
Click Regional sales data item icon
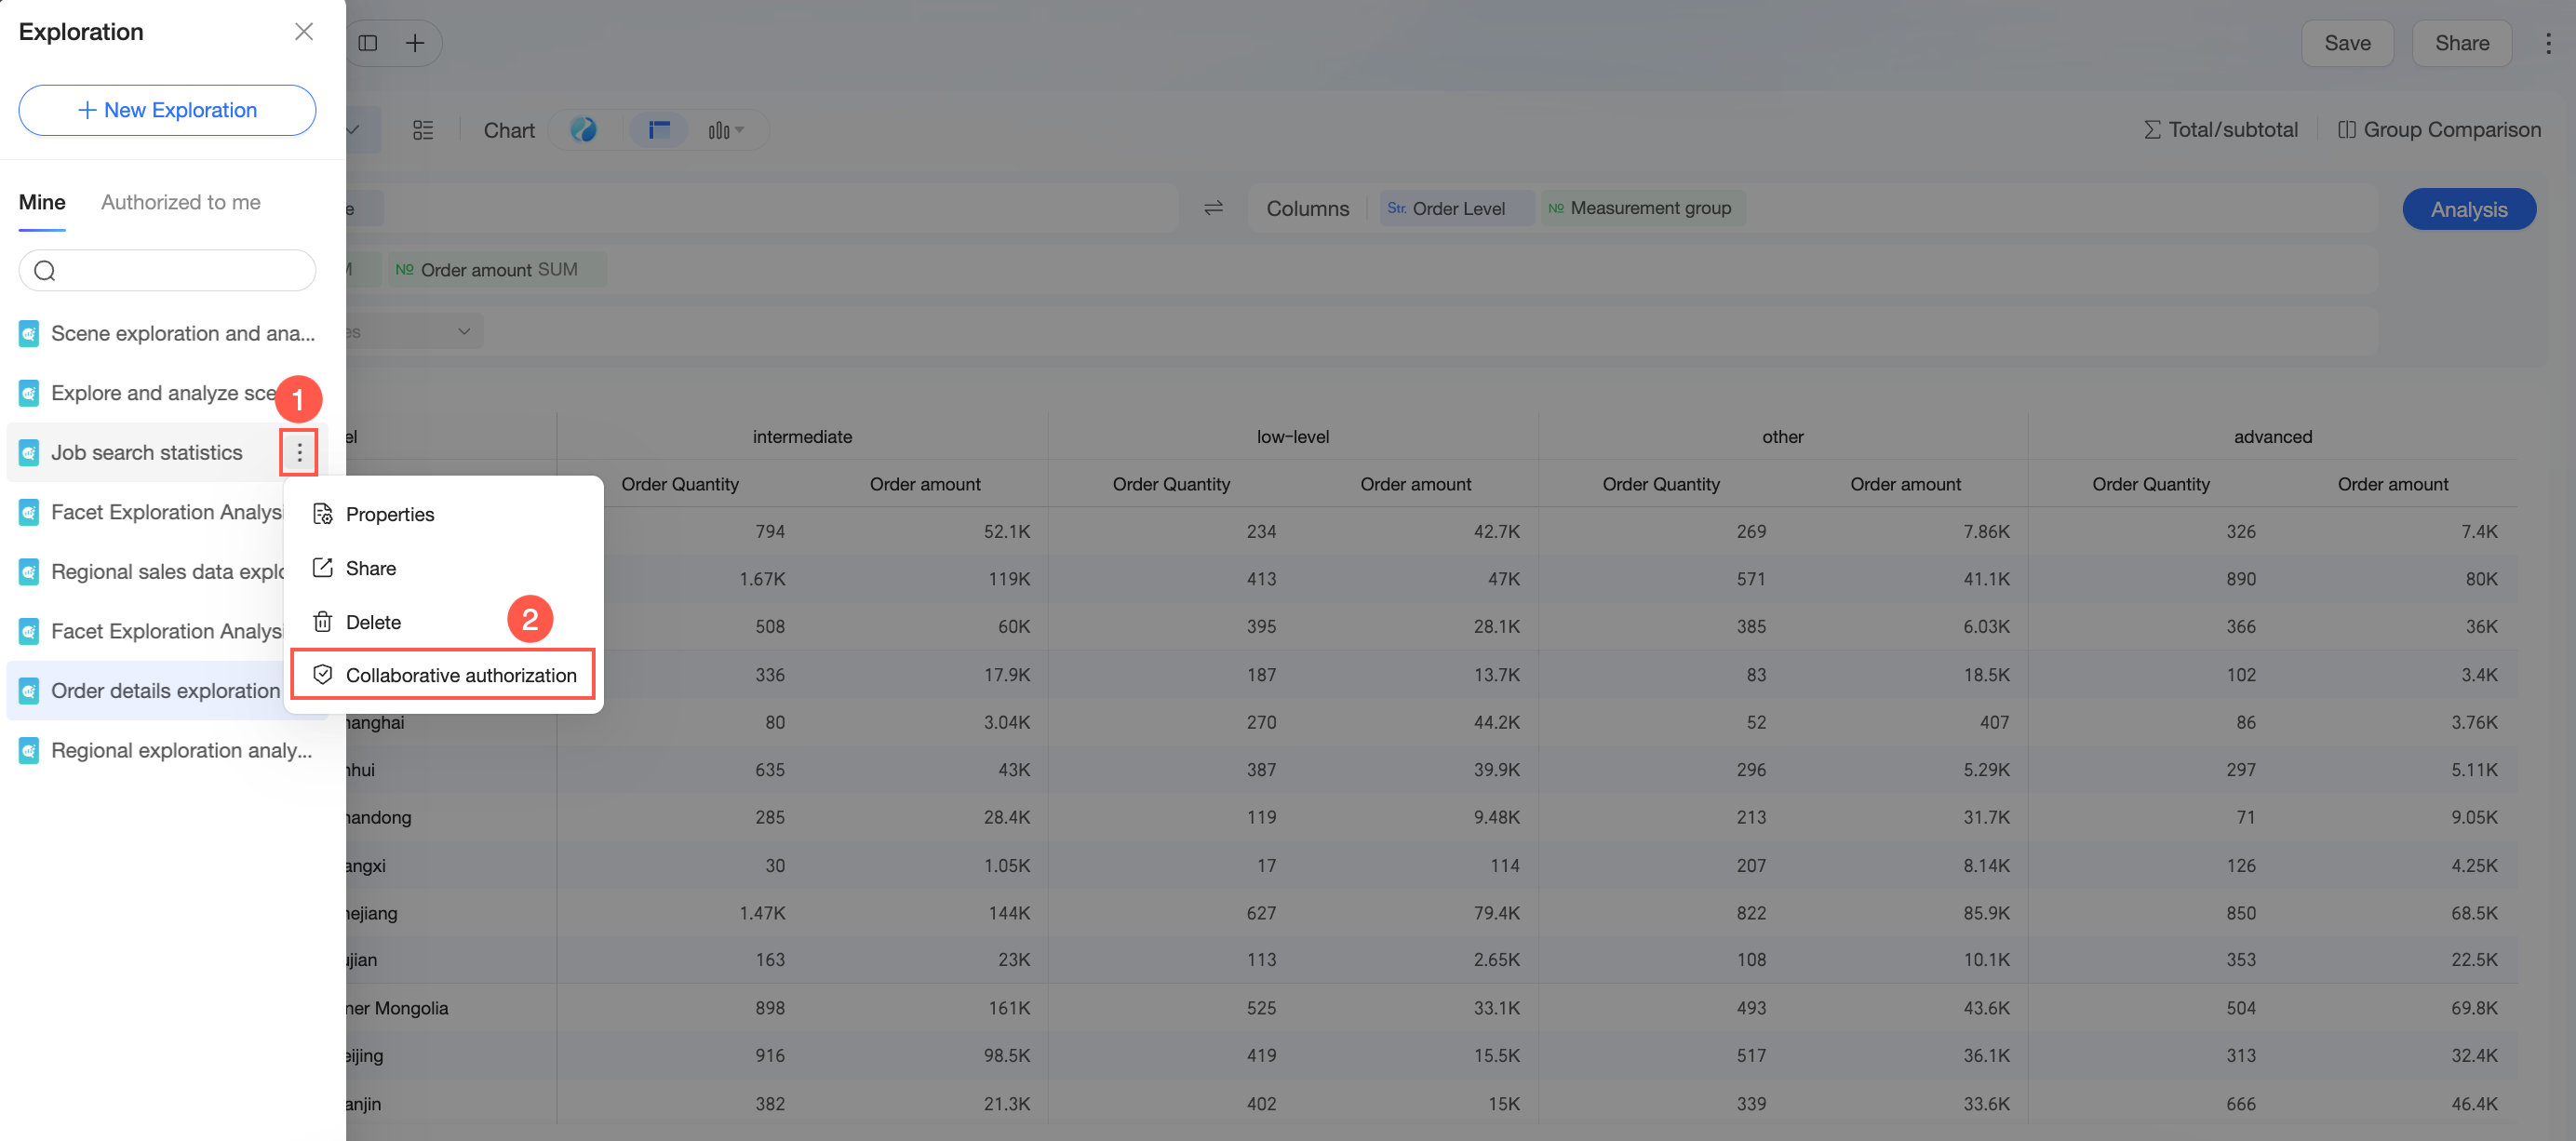pos(29,572)
